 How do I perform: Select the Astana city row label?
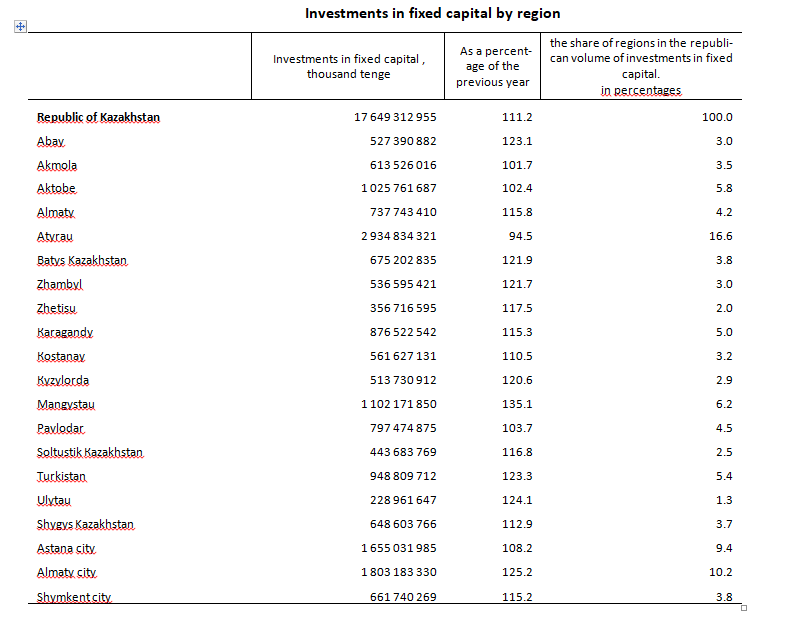pyautogui.click(x=66, y=548)
